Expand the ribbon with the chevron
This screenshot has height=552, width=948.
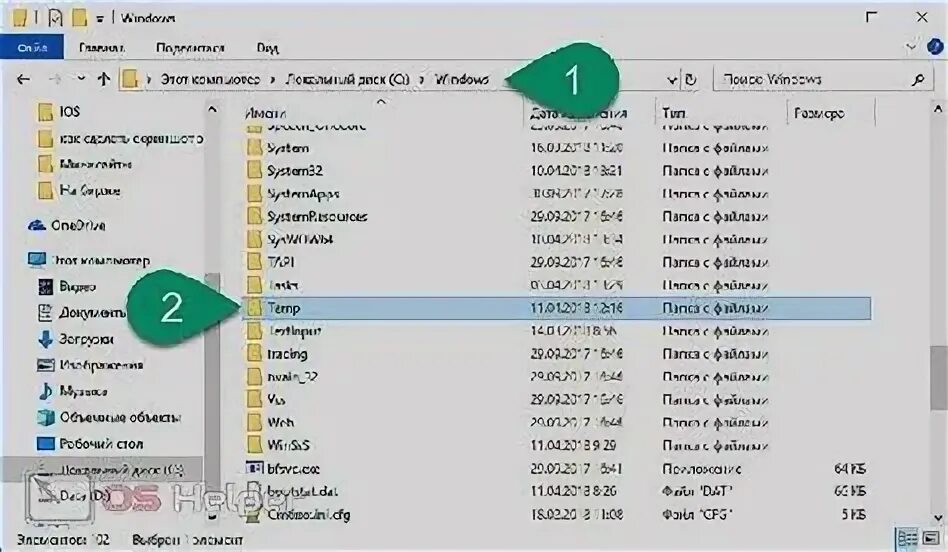910,47
